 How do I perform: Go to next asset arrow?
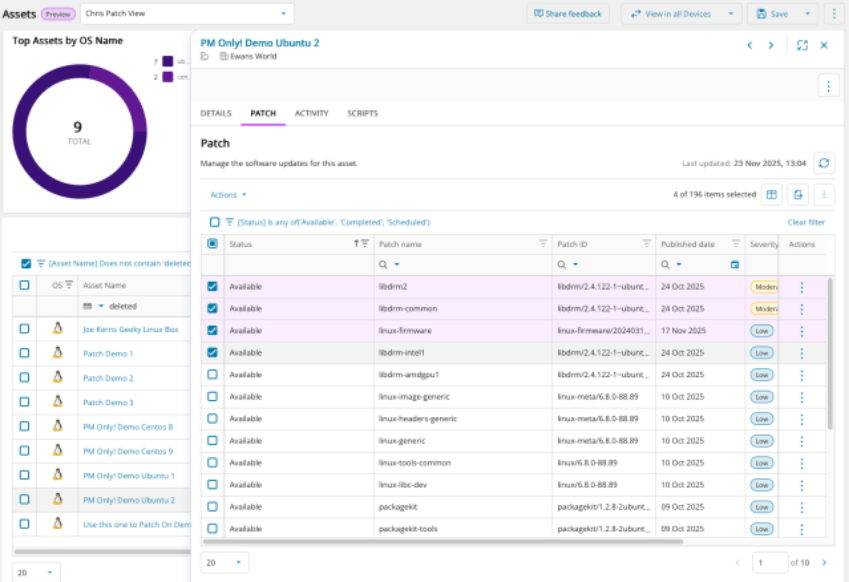[x=770, y=45]
